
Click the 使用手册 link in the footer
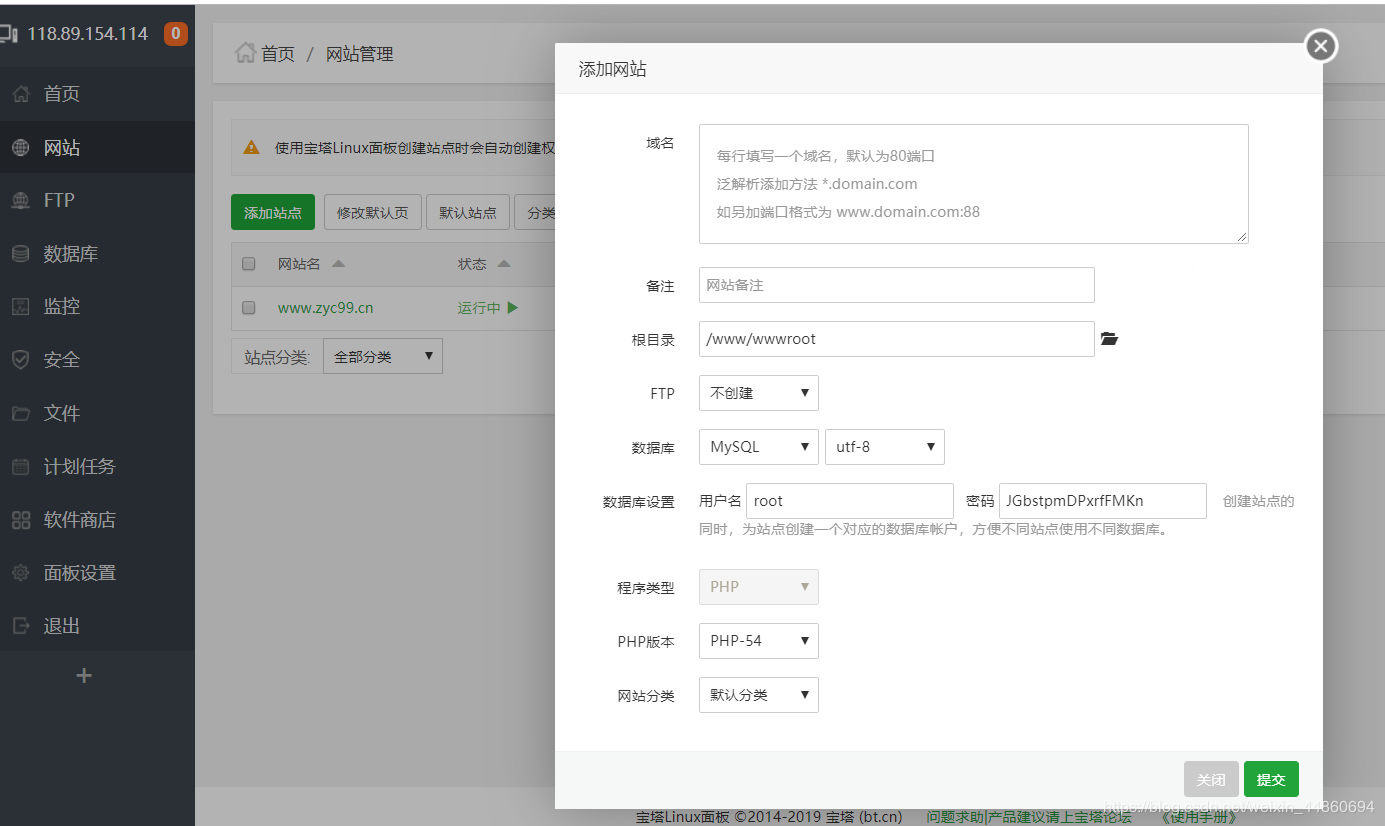pyautogui.click(x=1197, y=817)
